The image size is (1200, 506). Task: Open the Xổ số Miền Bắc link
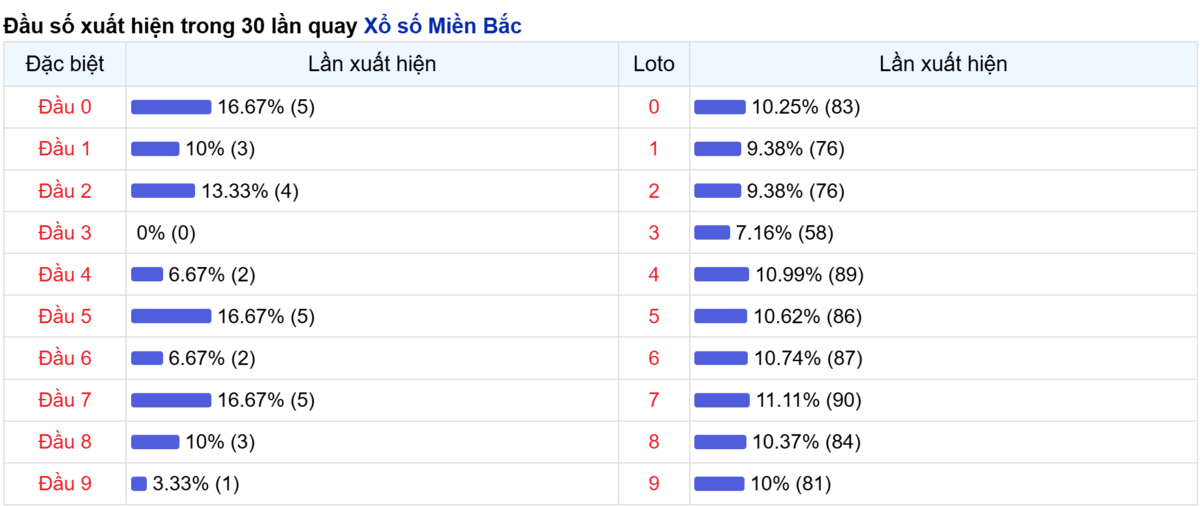click(x=441, y=27)
